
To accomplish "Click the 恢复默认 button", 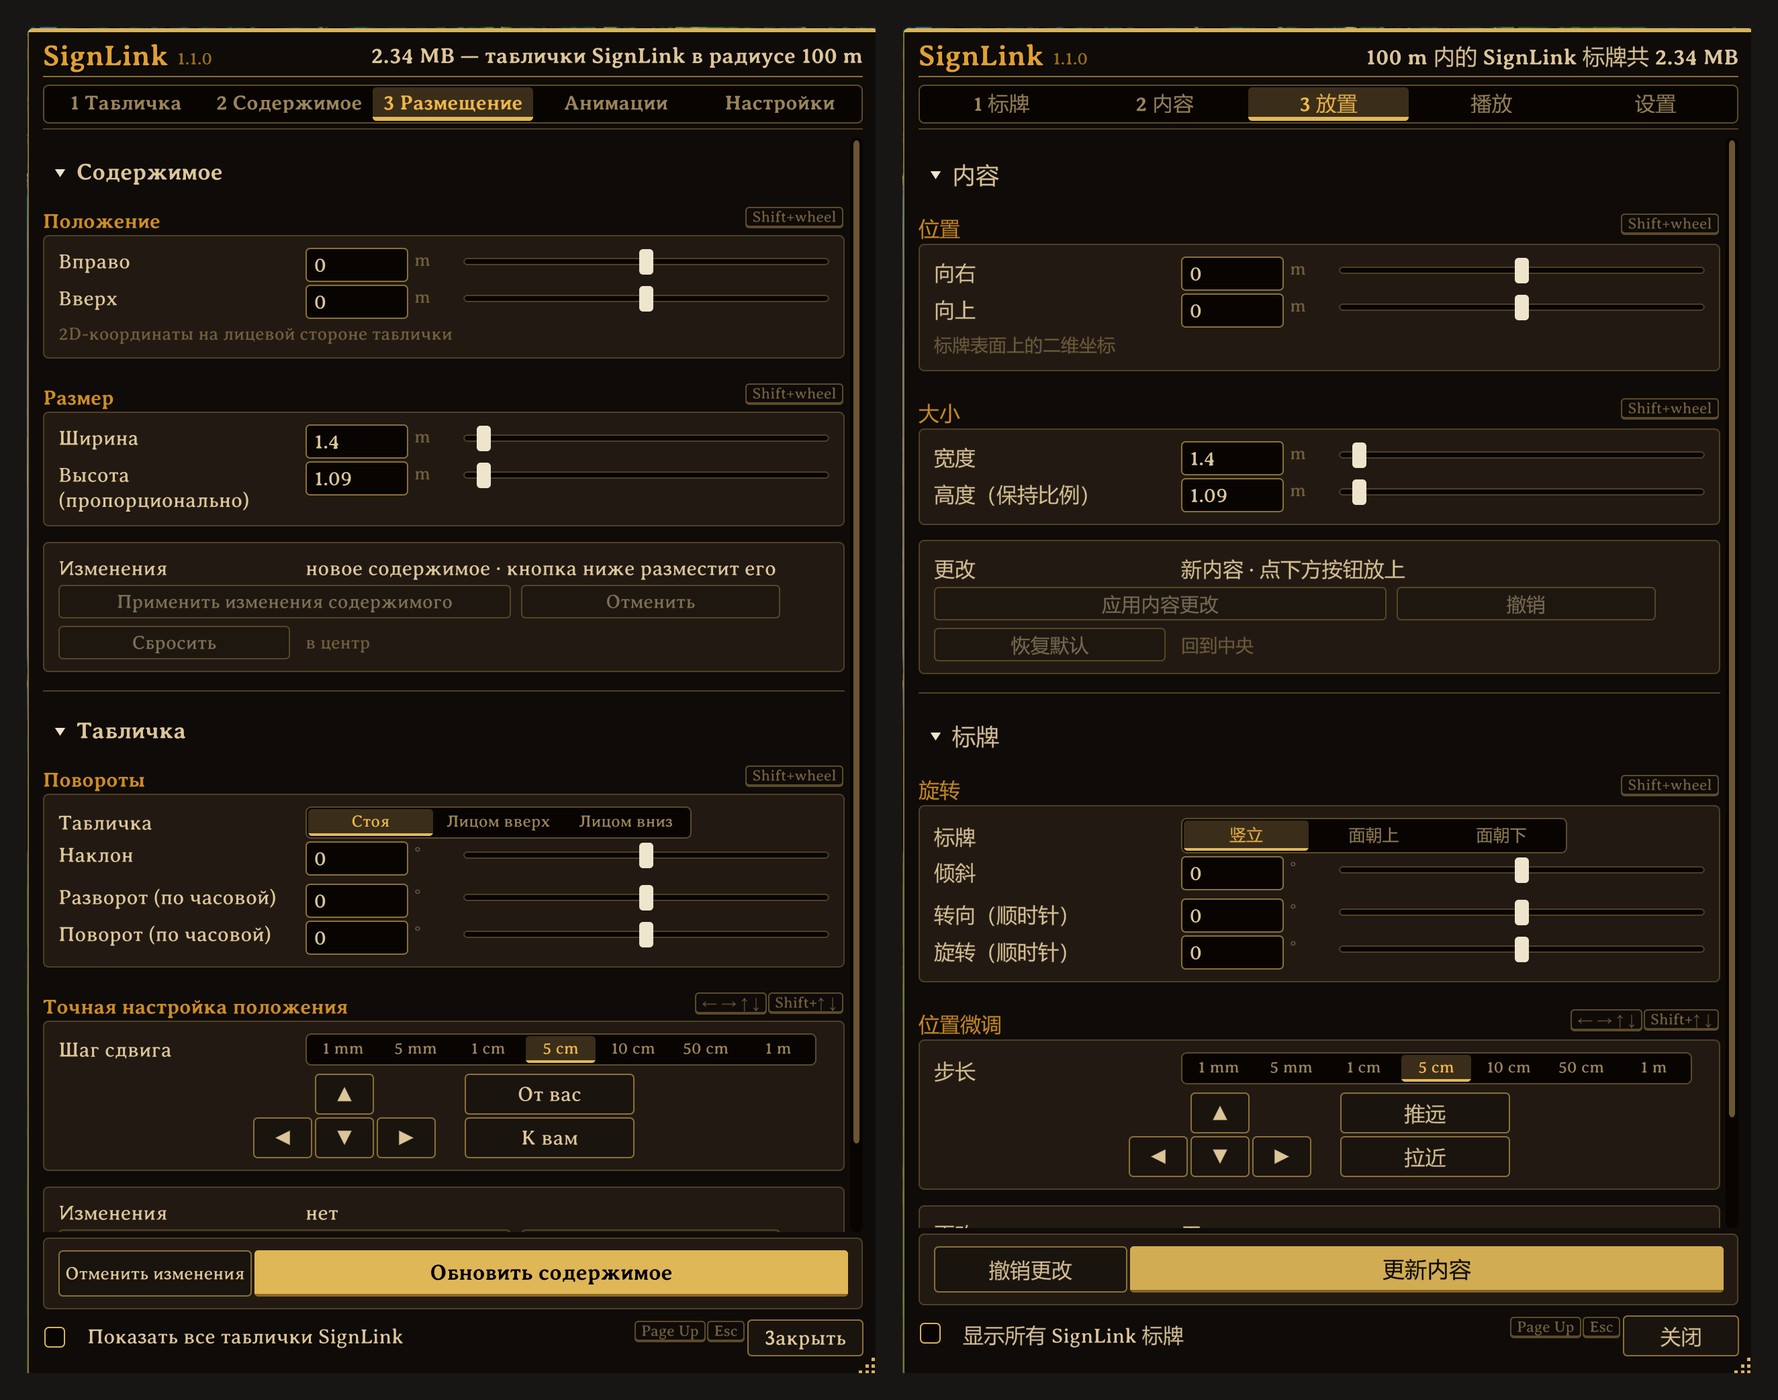I will tap(1050, 645).
